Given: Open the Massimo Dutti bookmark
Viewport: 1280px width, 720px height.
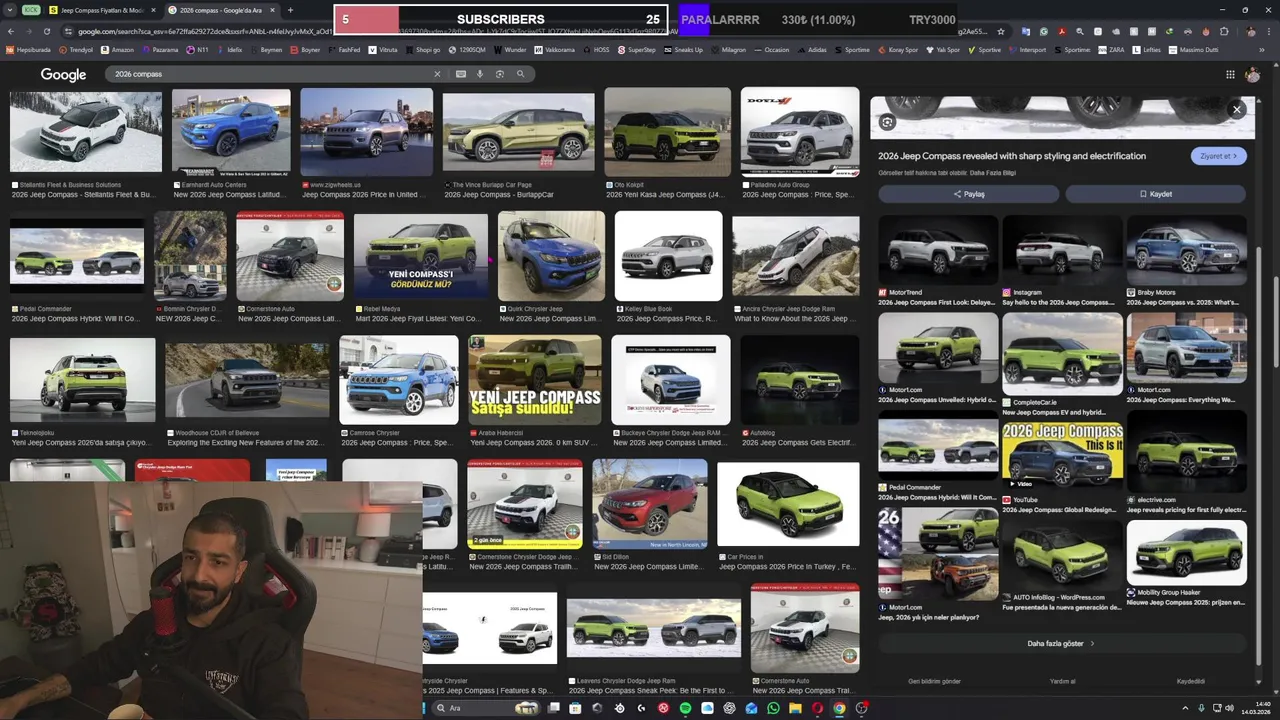Looking at the screenshot, I should 1193,49.
